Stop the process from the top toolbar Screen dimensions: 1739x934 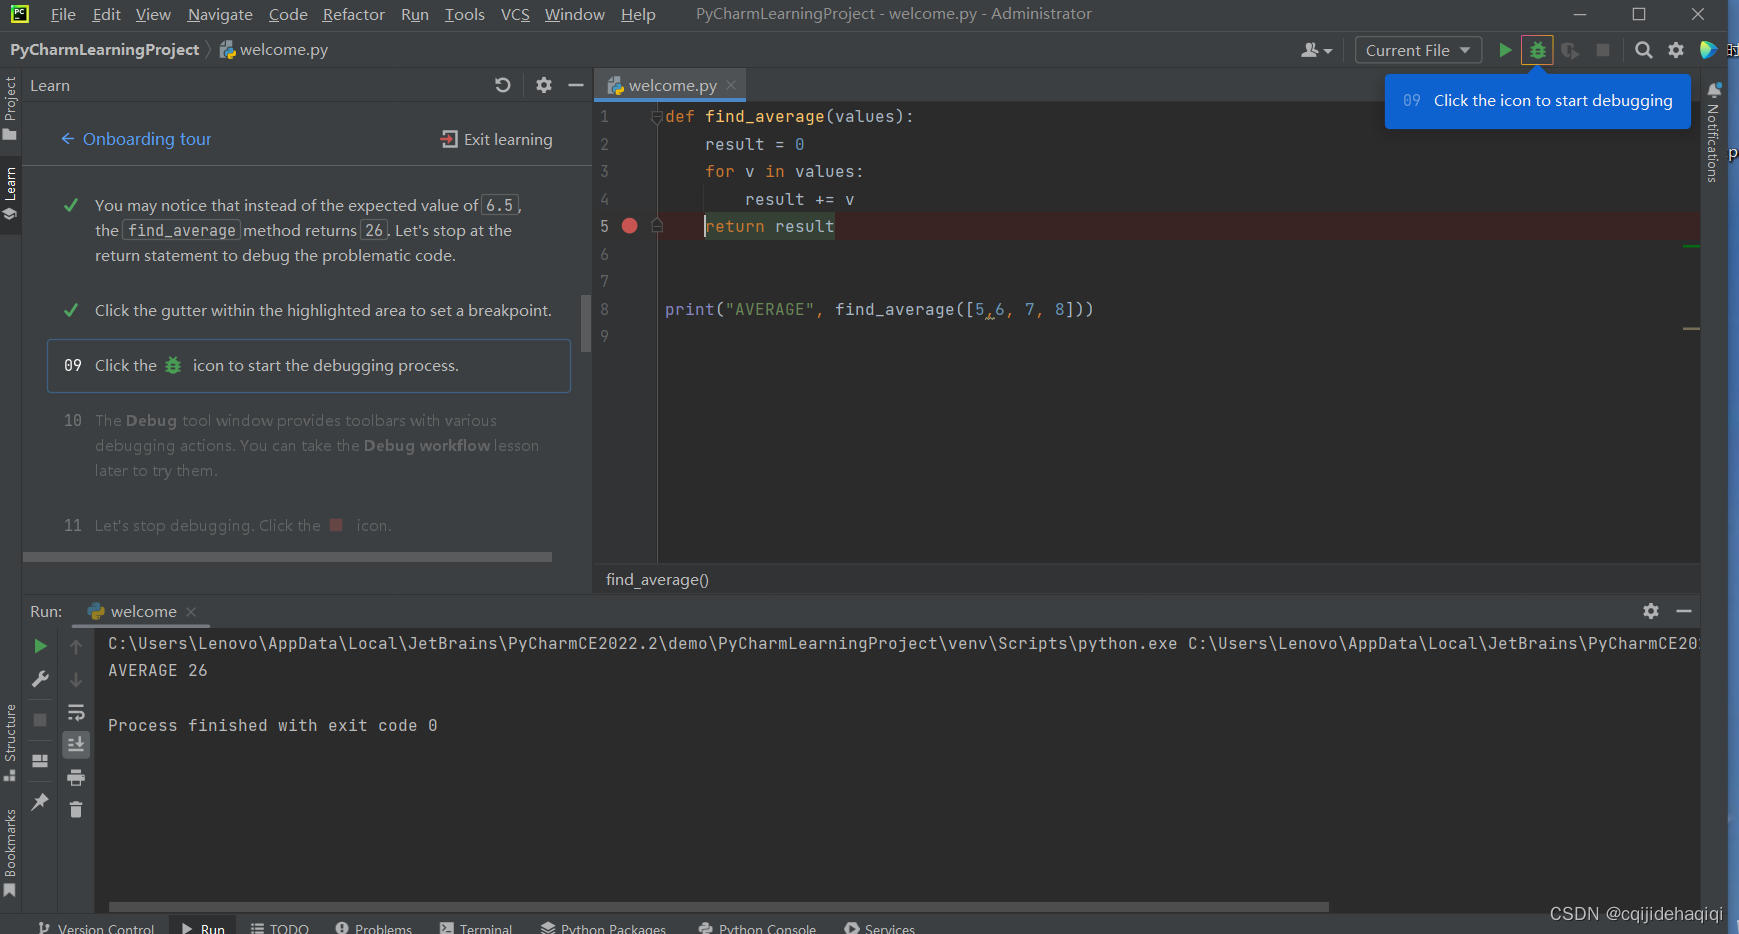1603,50
